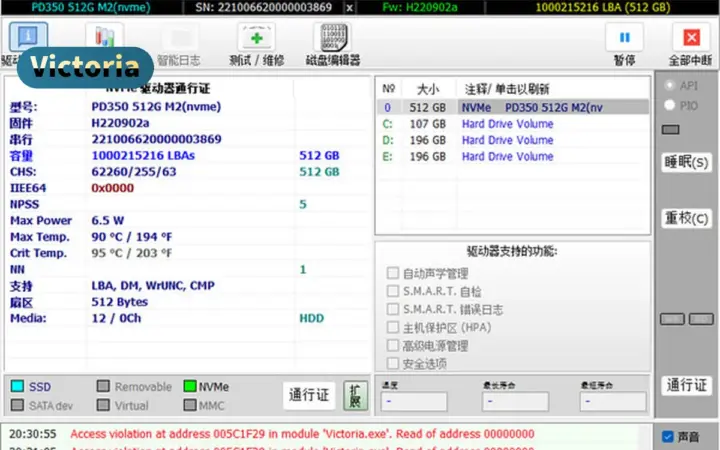Select the API radio button
The image size is (720, 450).
tap(669, 85)
